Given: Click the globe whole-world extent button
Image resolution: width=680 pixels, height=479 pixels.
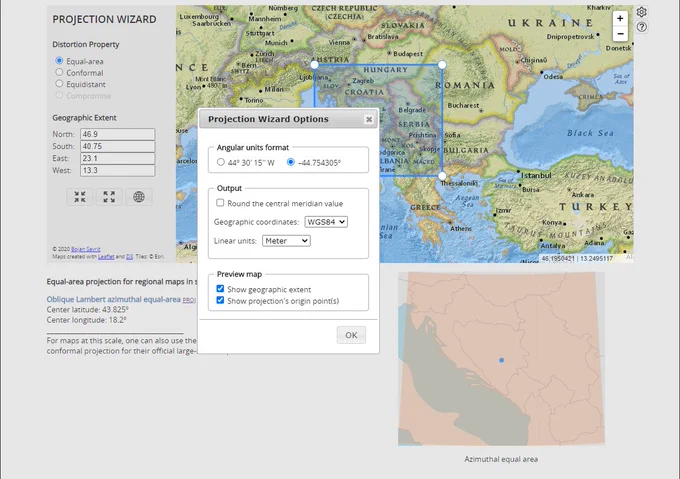Looking at the screenshot, I should coord(139,197).
